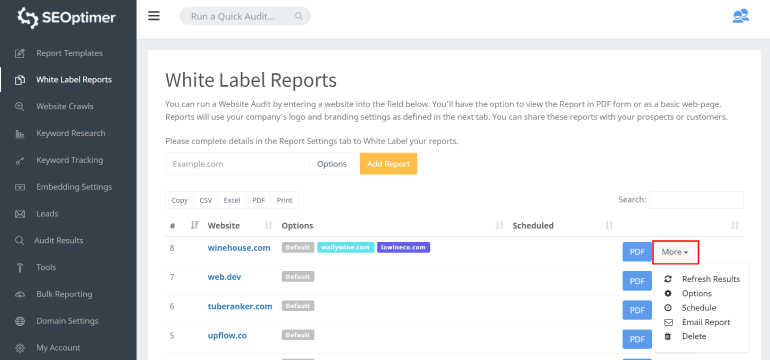Click the Schedule clock icon
The width and height of the screenshot is (770, 360).
[x=668, y=307]
